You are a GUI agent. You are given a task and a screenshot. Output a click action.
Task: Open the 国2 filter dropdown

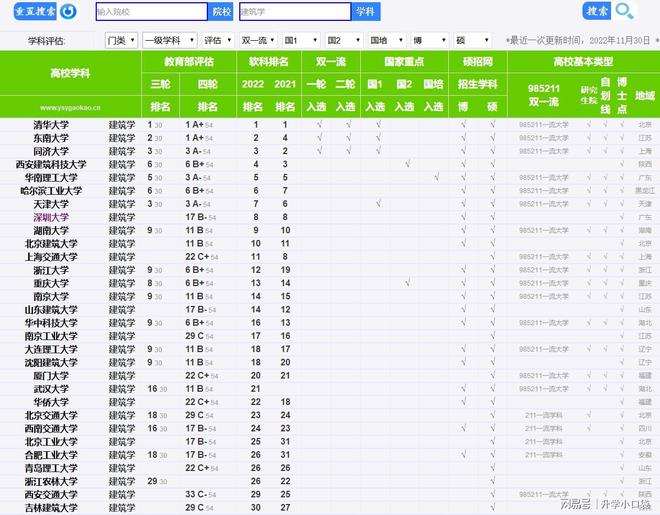pos(343,40)
